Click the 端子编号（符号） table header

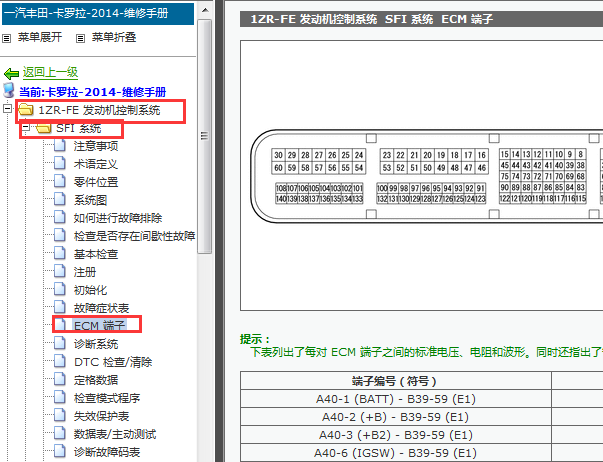tap(395, 381)
